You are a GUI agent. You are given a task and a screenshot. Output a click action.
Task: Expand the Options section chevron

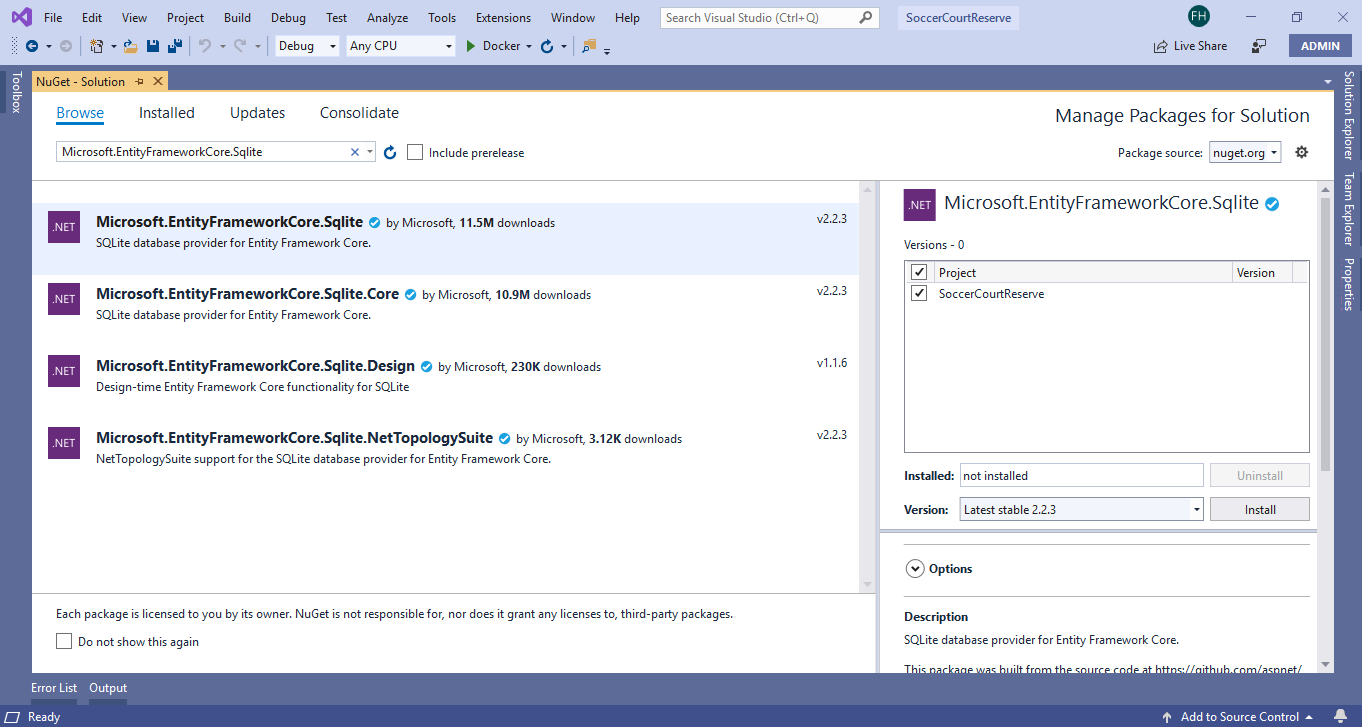coord(914,568)
